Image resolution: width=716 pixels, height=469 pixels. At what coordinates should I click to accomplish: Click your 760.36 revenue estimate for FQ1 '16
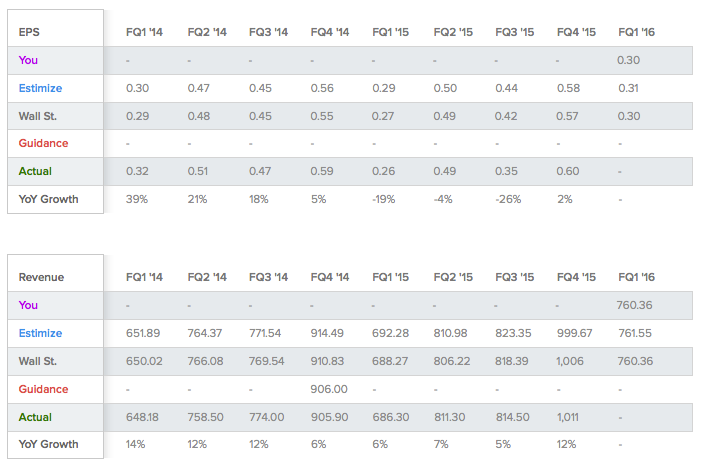pyautogui.click(x=634, y=305)
